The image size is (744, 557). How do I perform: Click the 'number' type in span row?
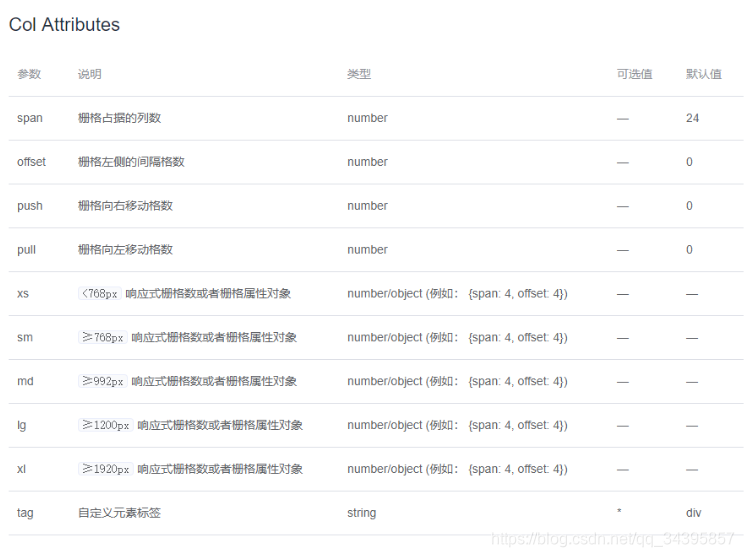(x=367, y=118)
